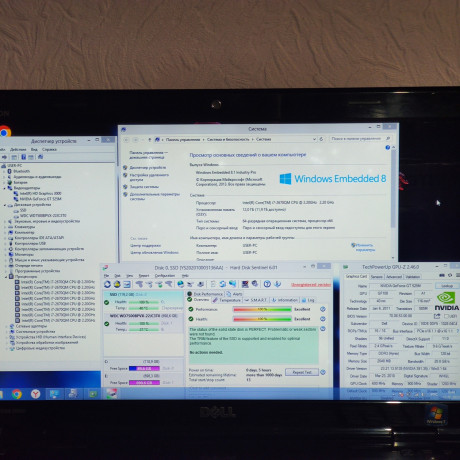The image size is (460, 460).
Task: Click the GPU-Z BIOS export share icon
Action: (437, 316)
